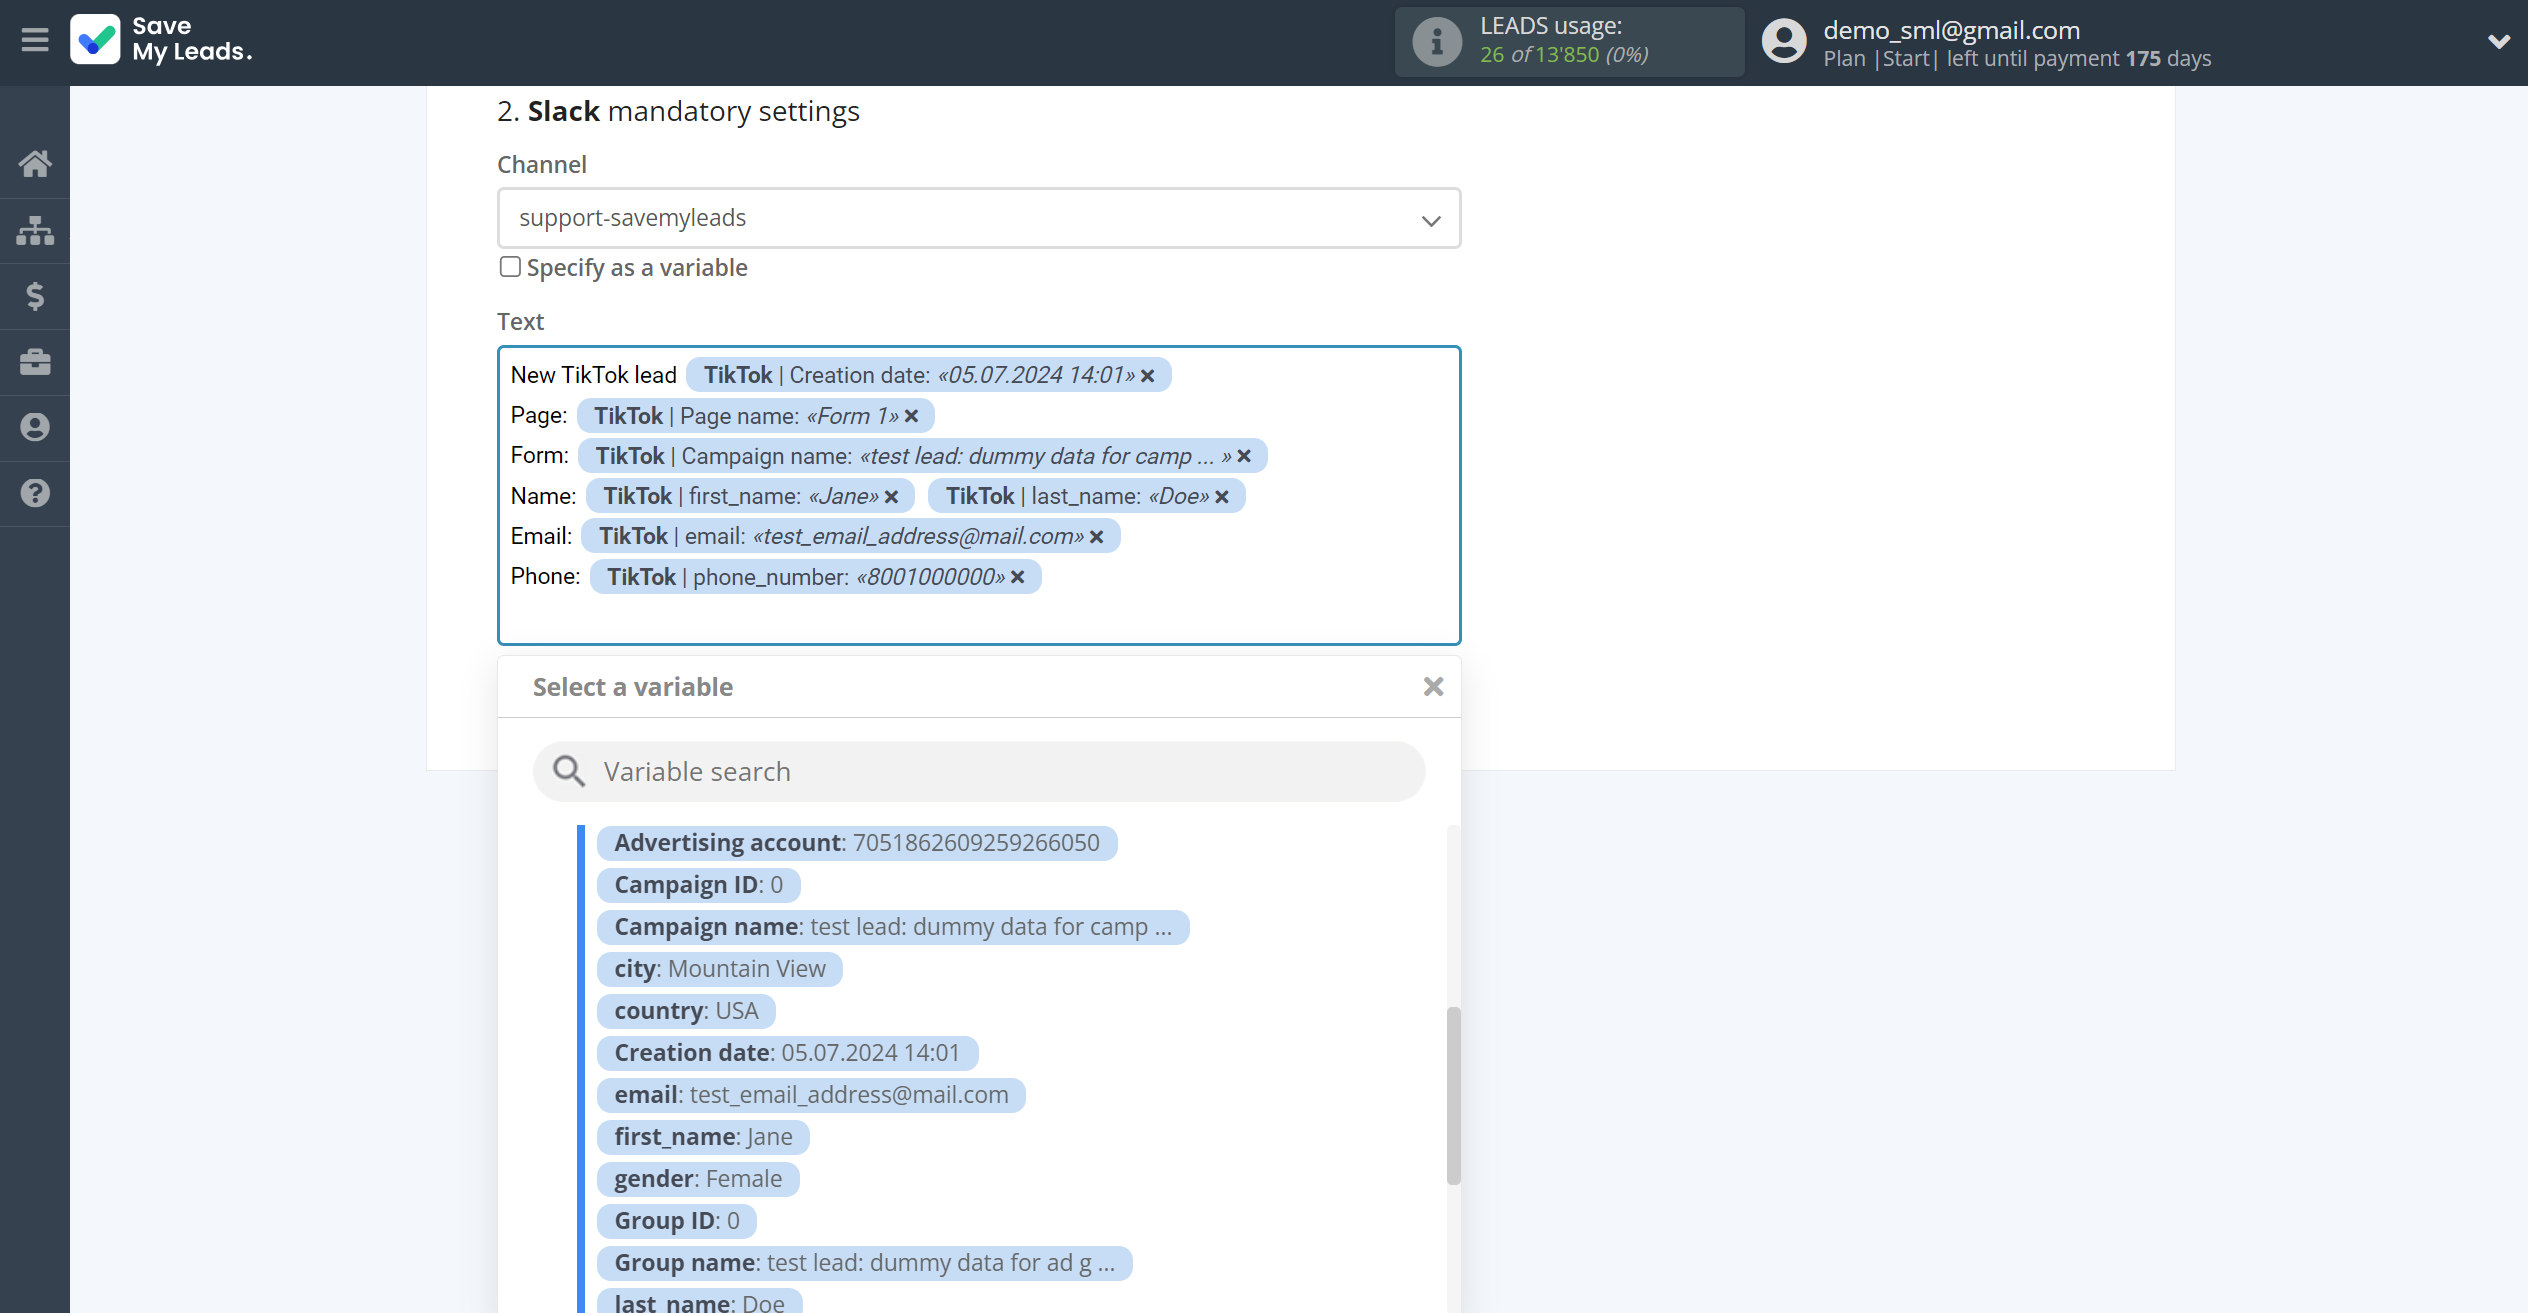Select the city: Mountain View variable
Screen dimensions: 2528x1313
point(720,969)
